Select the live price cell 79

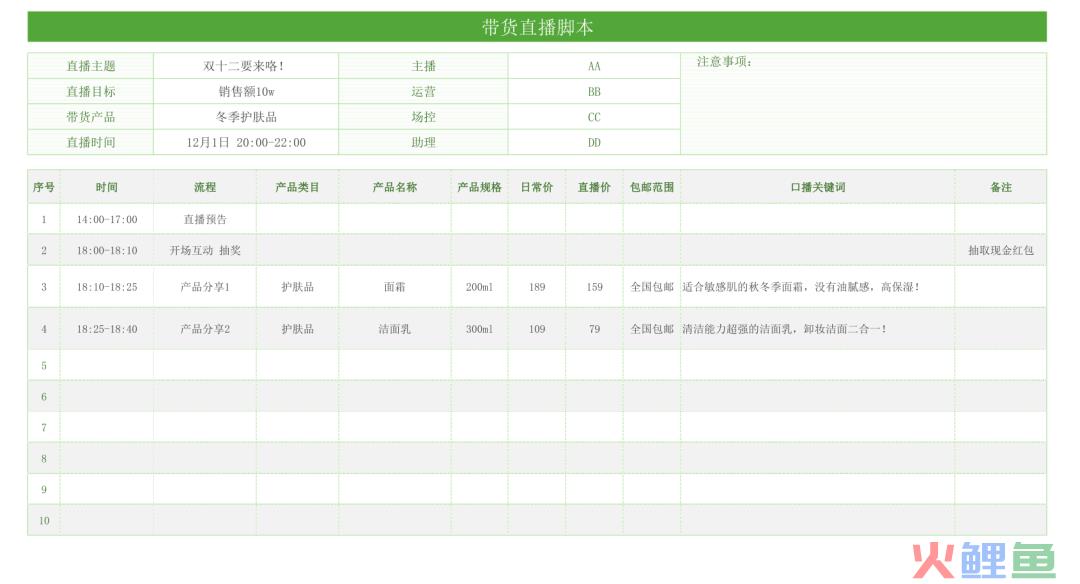coord(594,328)
